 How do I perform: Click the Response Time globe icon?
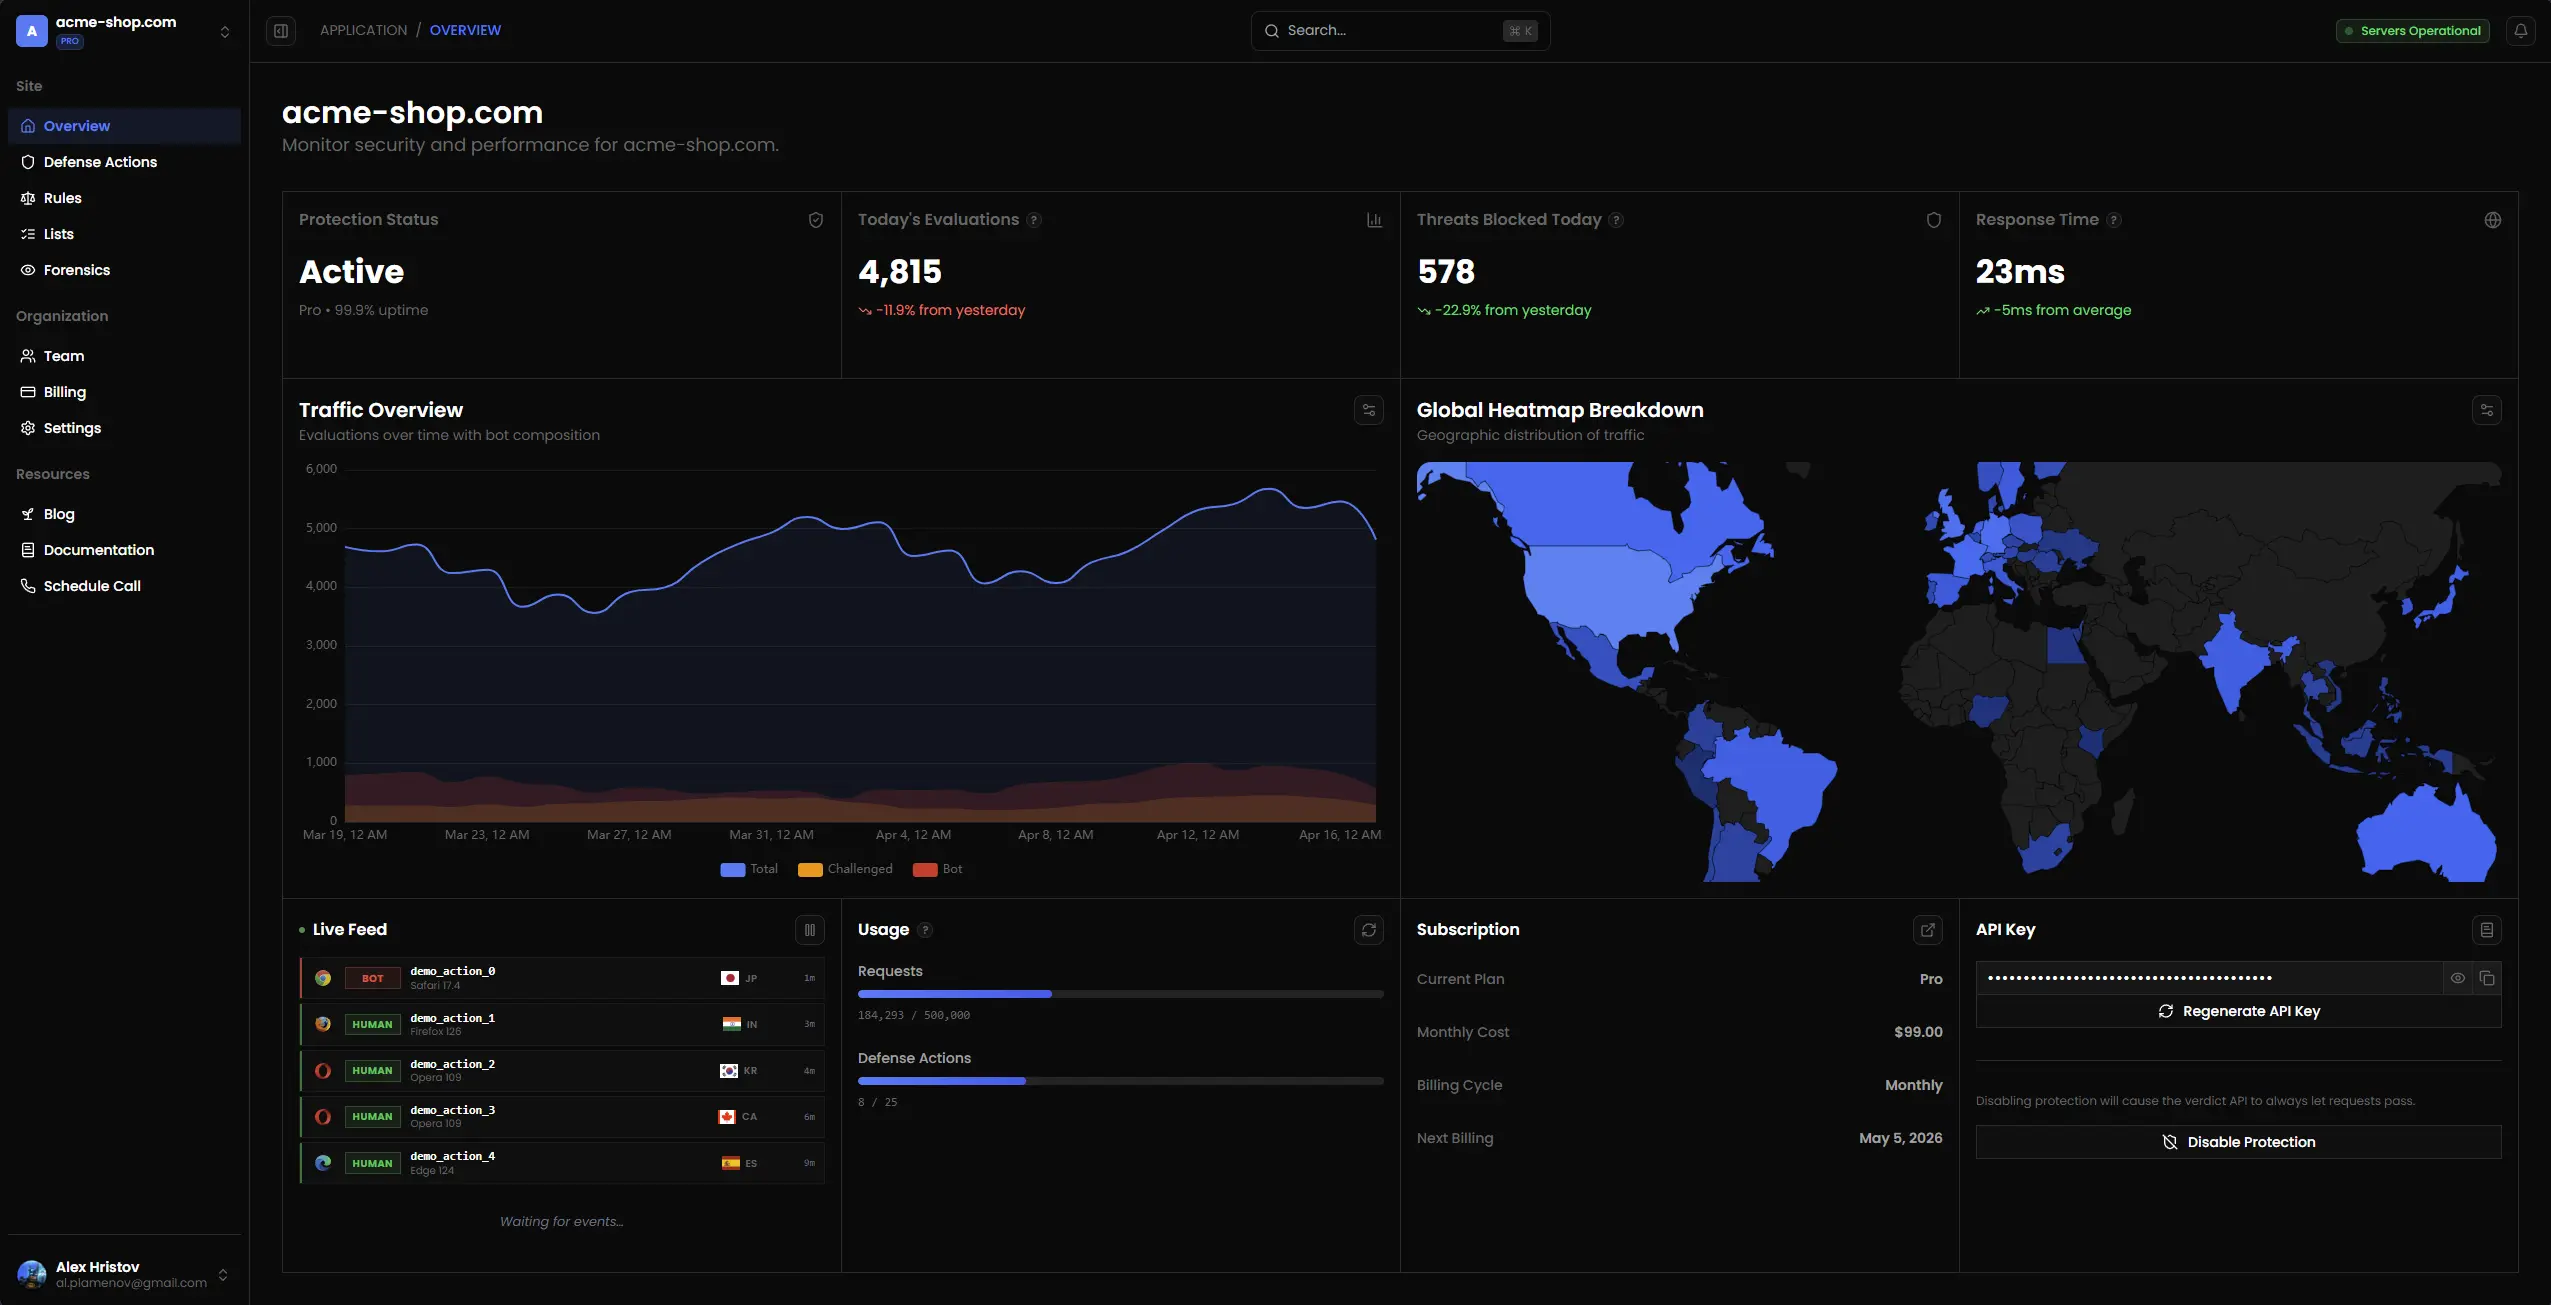pos(2492,220)
